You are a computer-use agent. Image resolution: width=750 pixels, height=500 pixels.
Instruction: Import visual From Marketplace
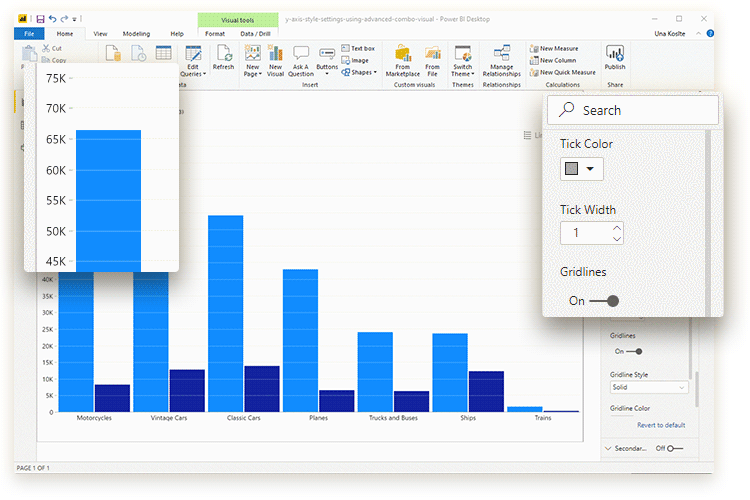coord(403,61)
